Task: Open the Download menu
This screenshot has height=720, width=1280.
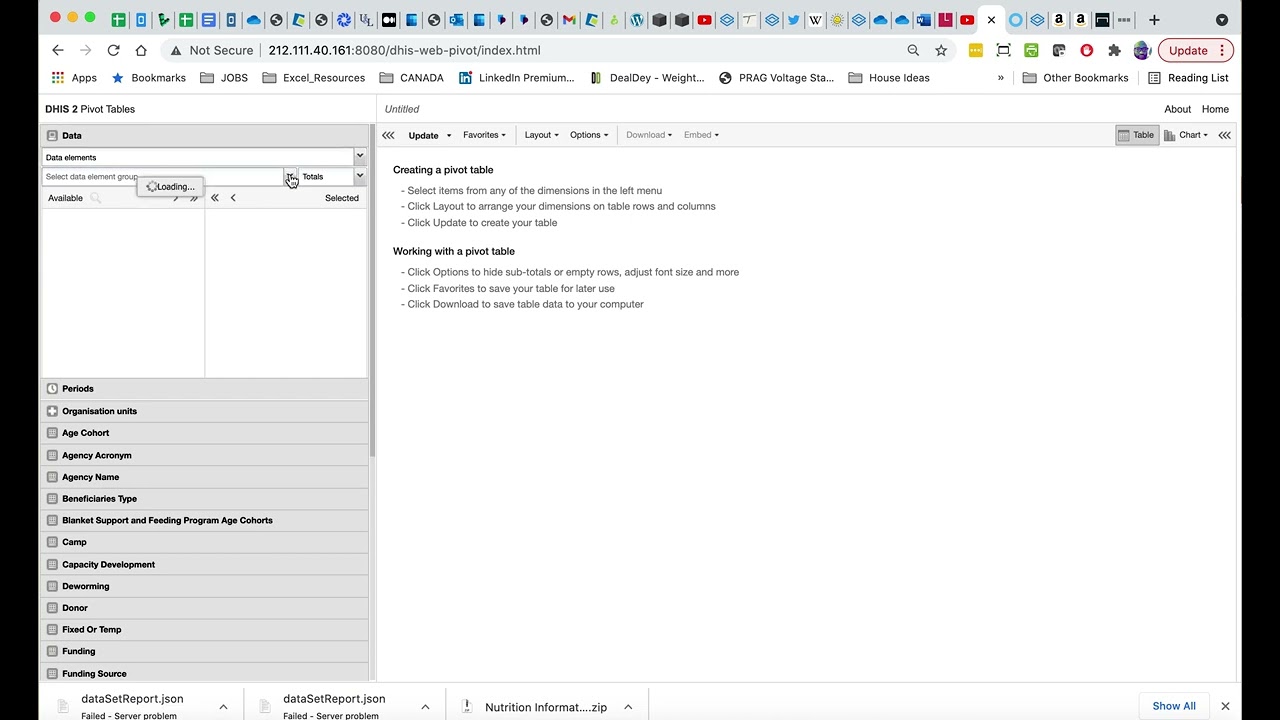Action: tap(649, 135)
